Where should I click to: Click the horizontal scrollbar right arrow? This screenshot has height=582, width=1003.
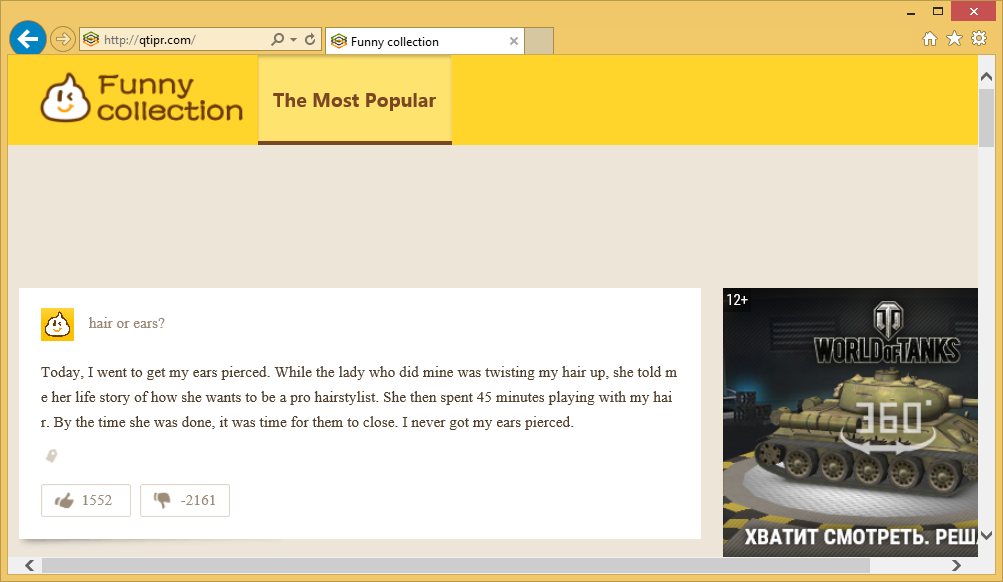956,566
